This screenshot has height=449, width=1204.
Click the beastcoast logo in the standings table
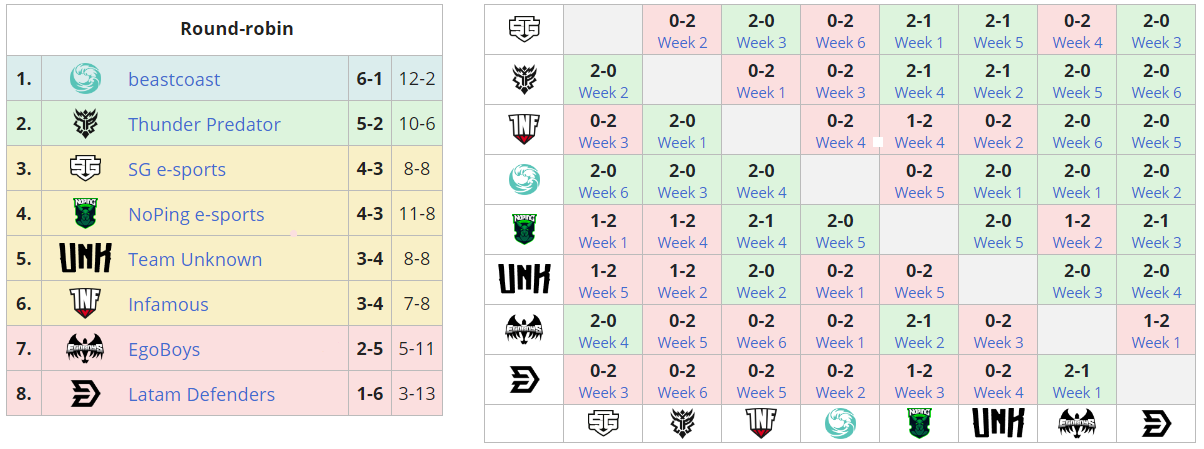pyautogui.click(x=85, y=79)
